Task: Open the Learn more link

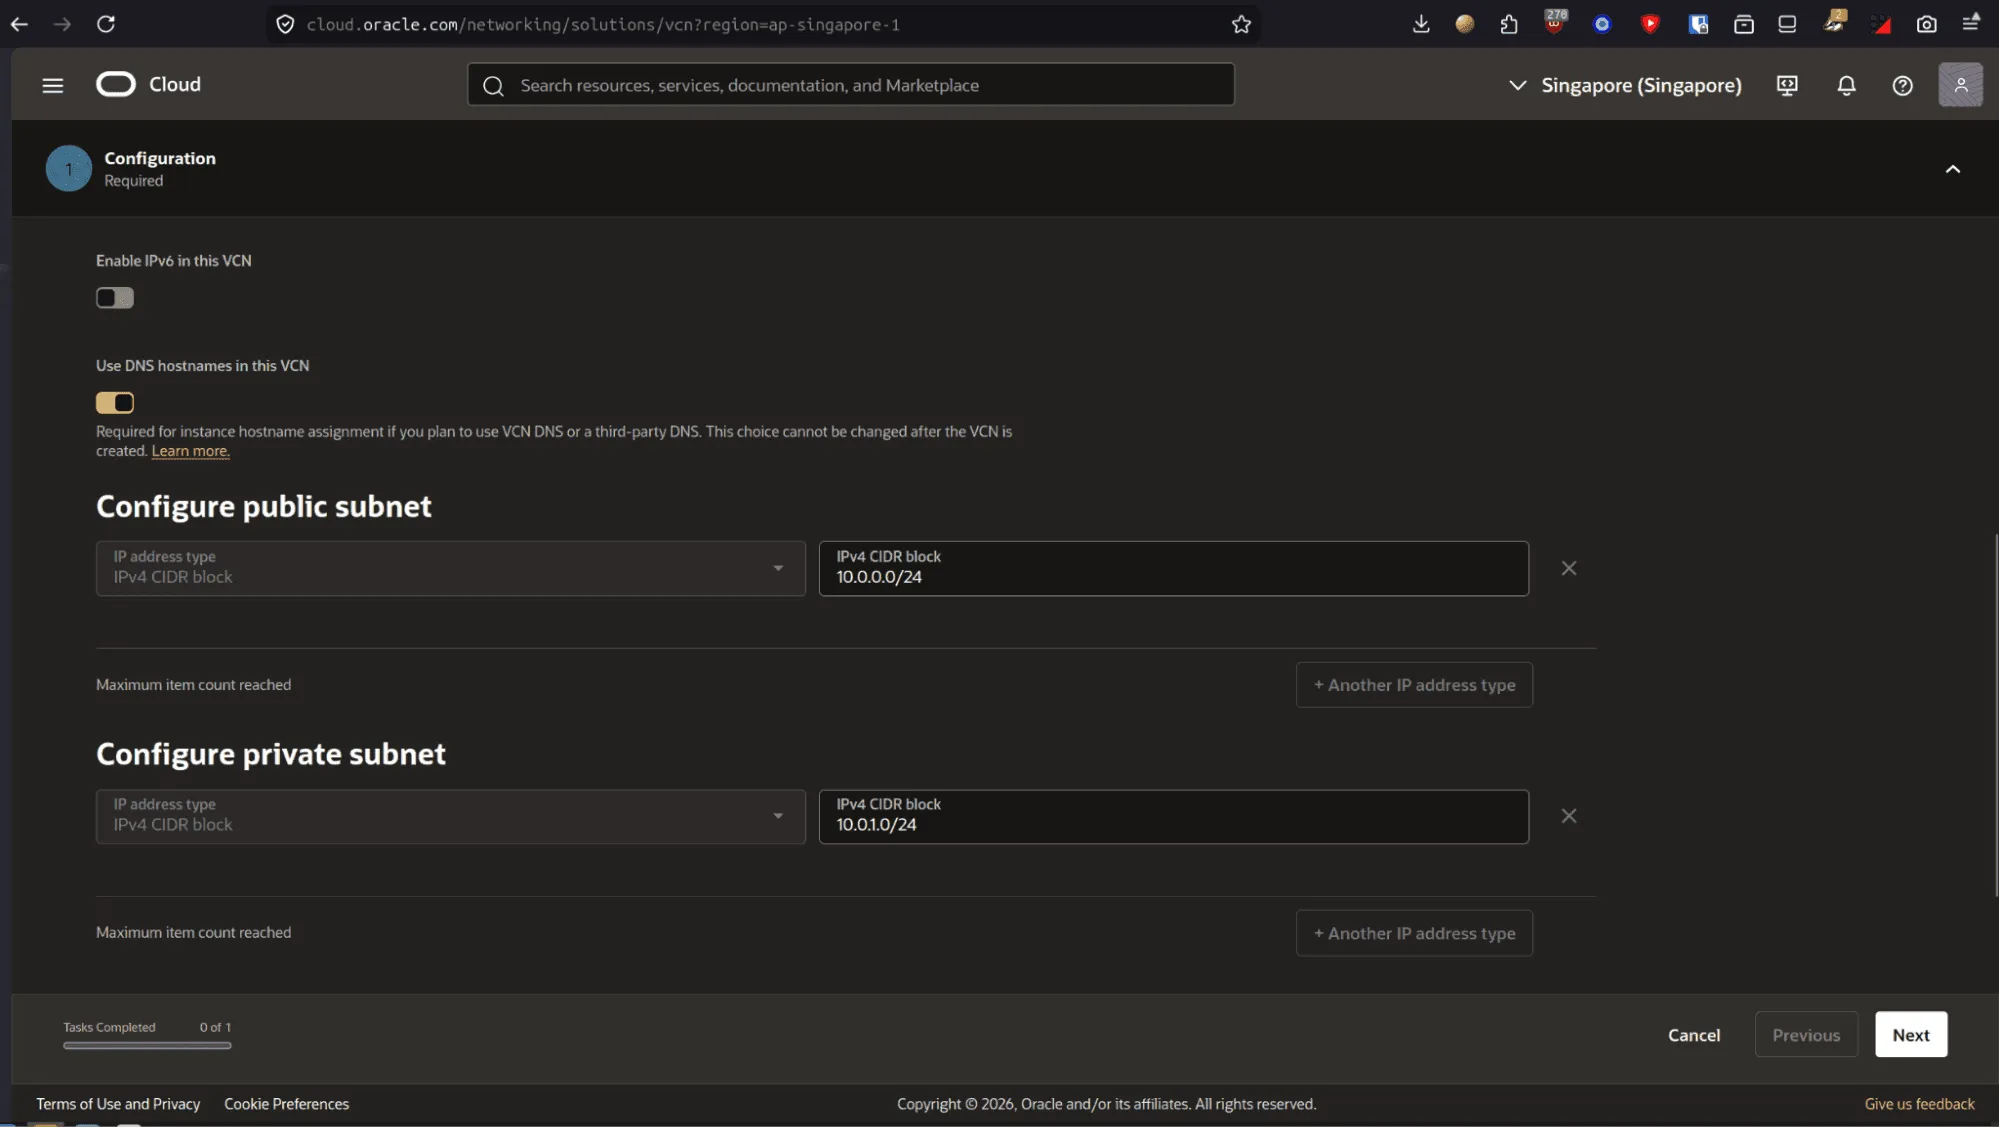Action: [190, 451]
